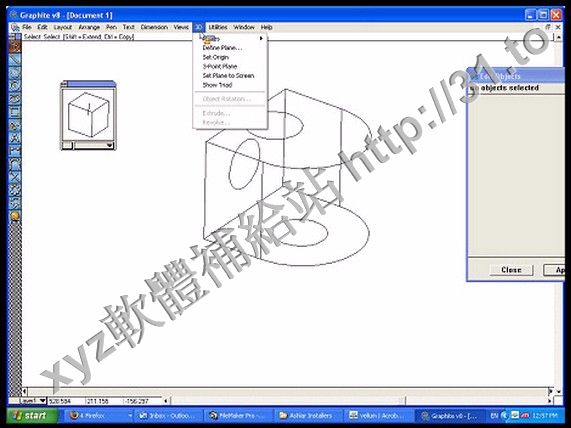
Task: Restore the inner document window
Action: (548, 27)
